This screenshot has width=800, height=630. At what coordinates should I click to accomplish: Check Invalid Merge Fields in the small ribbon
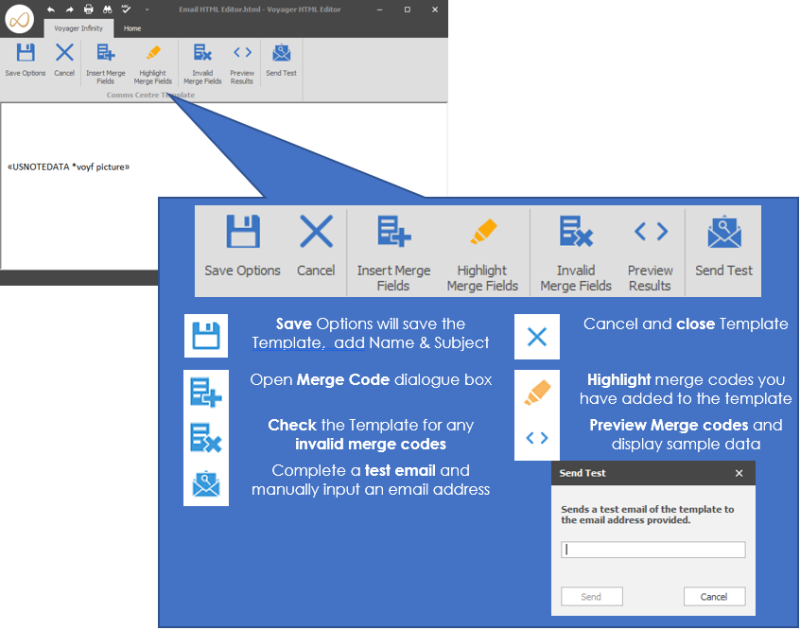click(202, 60)
